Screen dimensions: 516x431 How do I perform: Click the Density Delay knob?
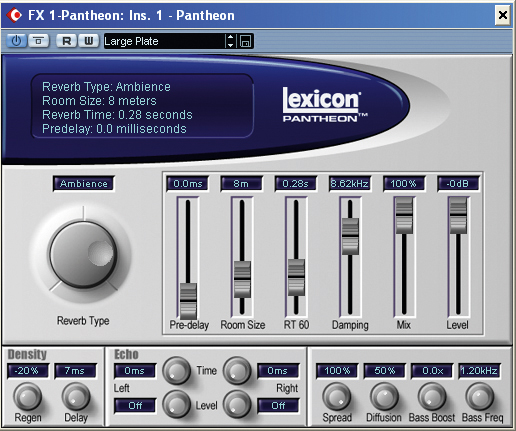tap(76, 396)
